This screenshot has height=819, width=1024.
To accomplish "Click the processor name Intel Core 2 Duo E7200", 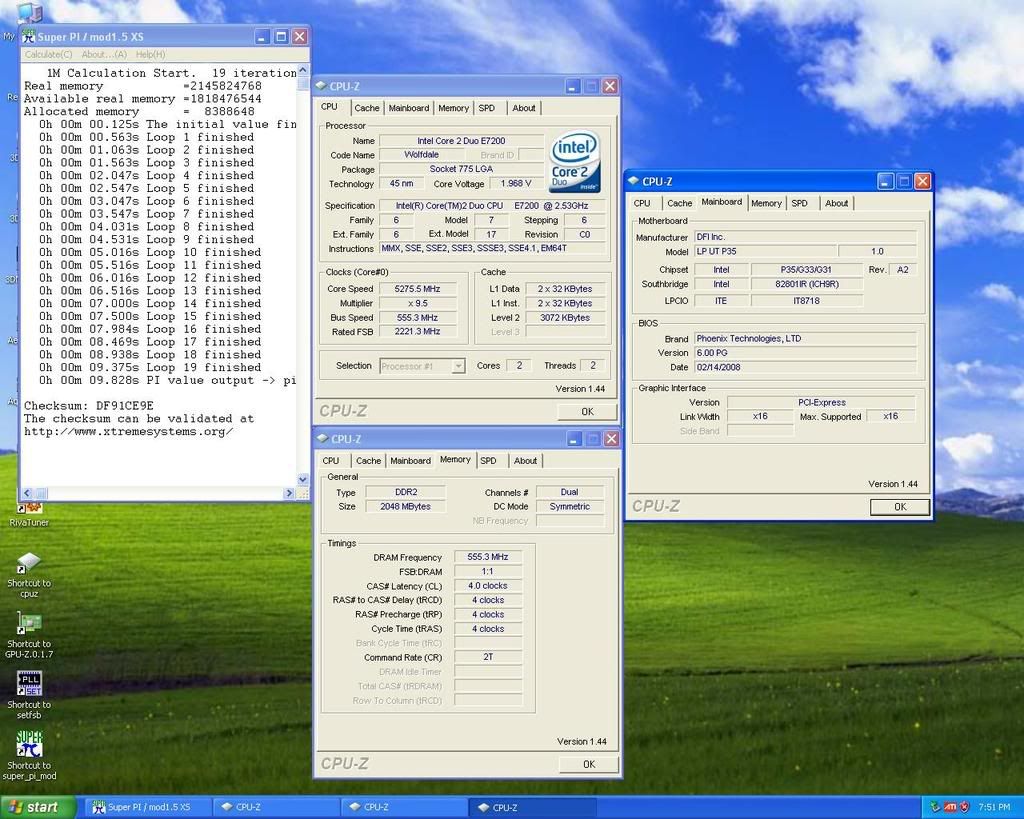I will [461, 140].
